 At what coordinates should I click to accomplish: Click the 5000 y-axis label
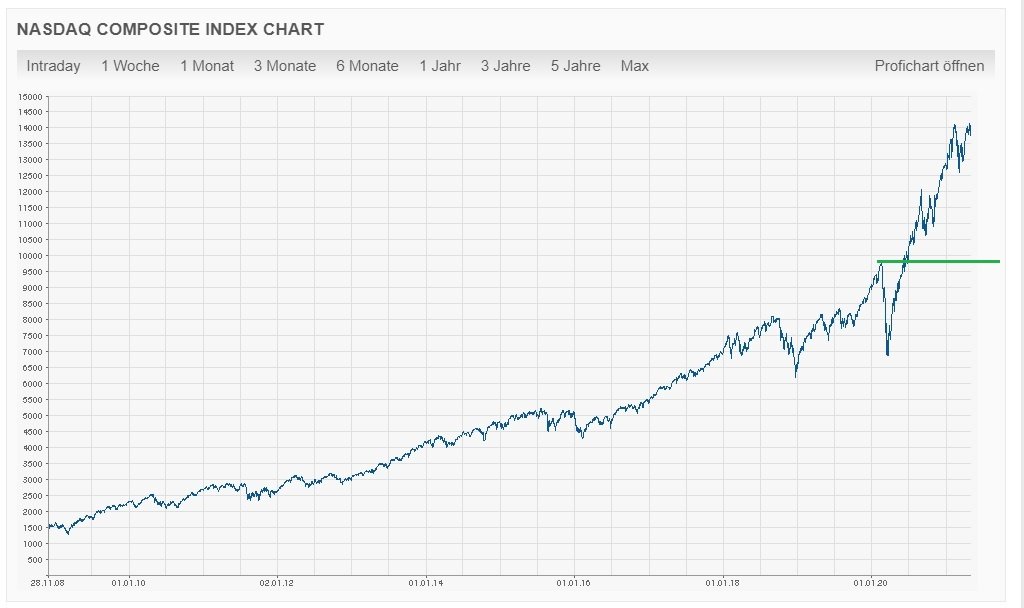[x=32, y=416]
